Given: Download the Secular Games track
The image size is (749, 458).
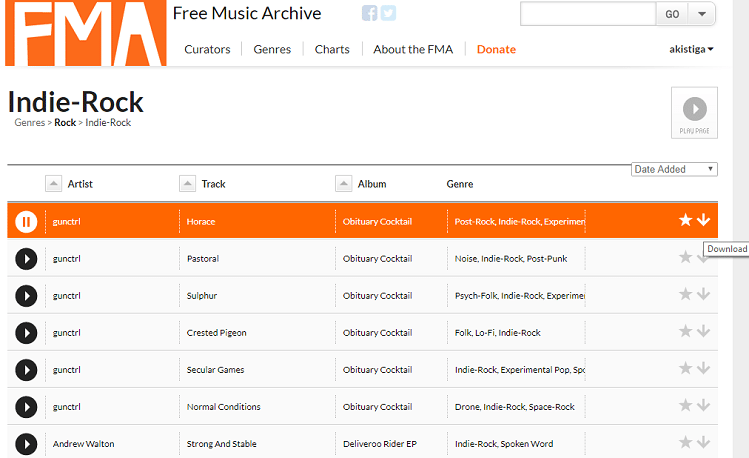Looking at the screenshot, I should 704,369.
